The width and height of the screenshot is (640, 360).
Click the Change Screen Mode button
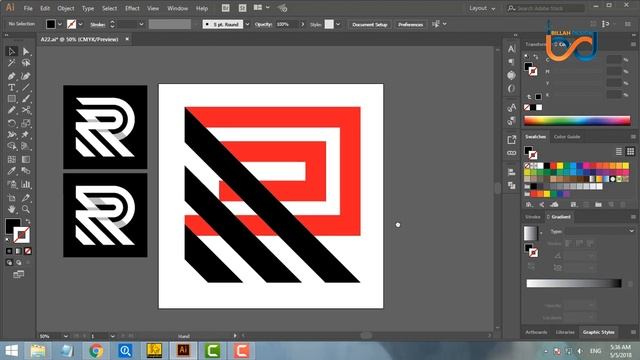18,274
